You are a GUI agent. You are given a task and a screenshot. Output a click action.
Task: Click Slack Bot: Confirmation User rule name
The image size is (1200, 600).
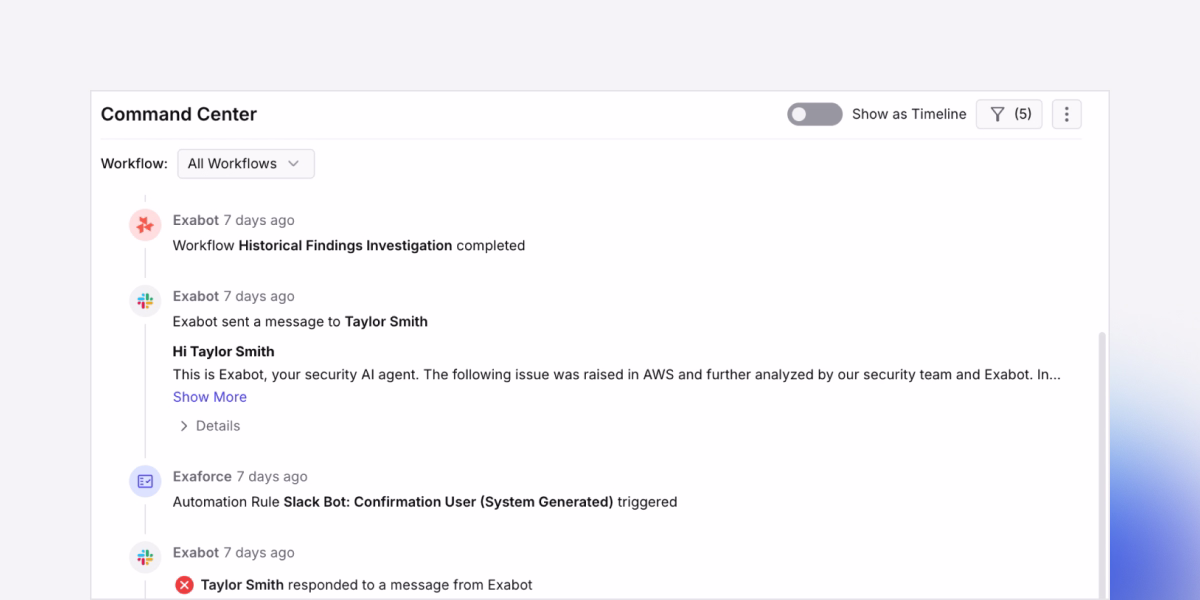(448, 502)
